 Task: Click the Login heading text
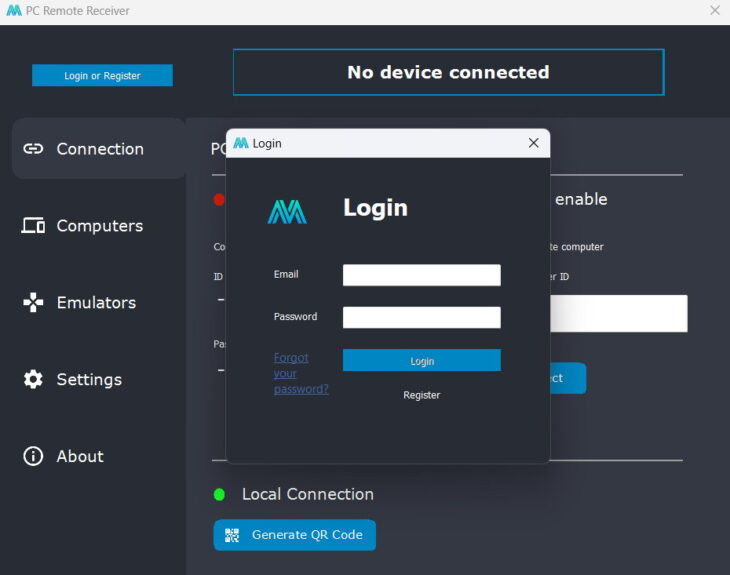pyautogui.click(x=375, y=208)
